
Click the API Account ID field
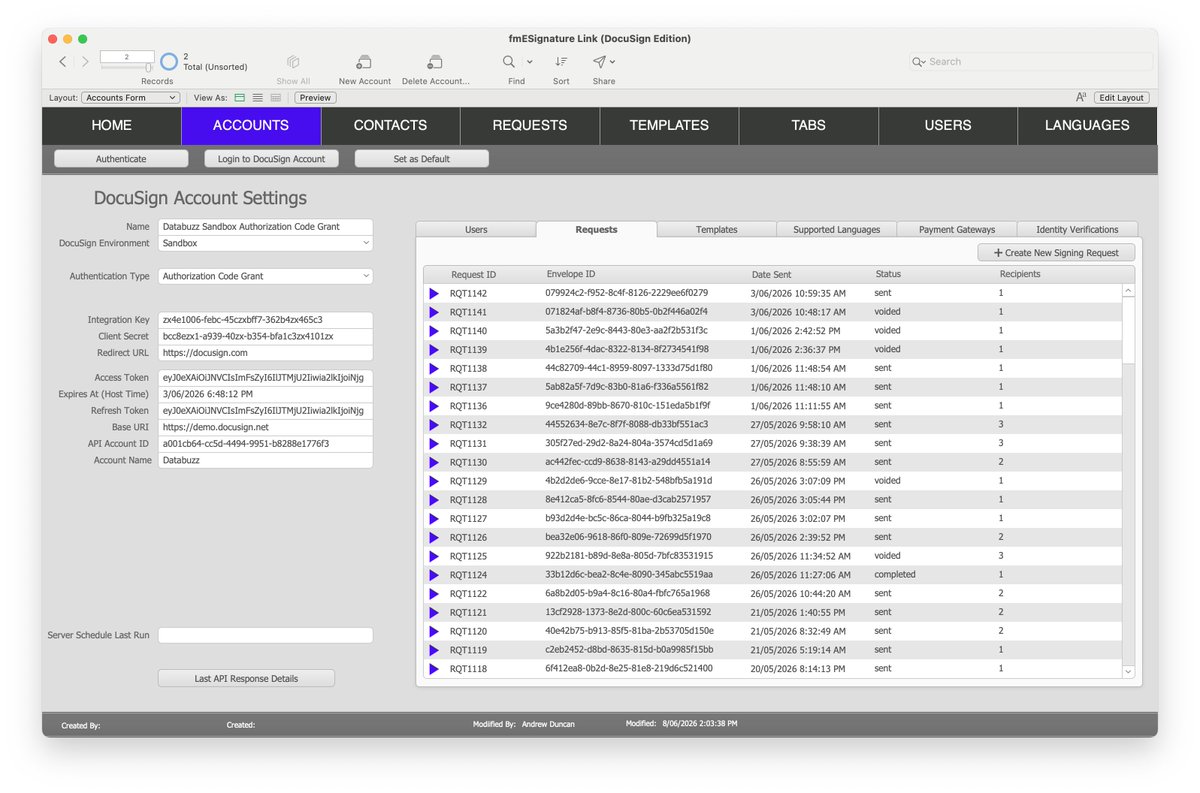(265, 444)
